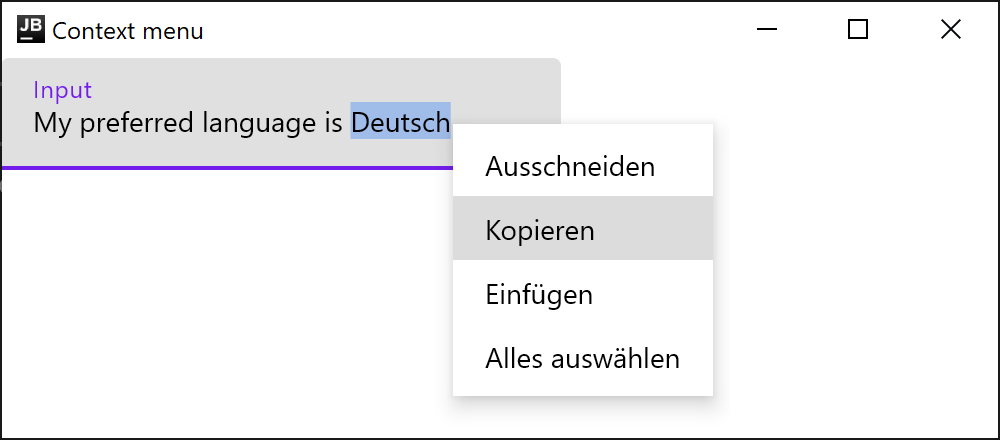Click the word "My" in the text field
Viewport: 1000px width, 440px height.
pos(49,124)
